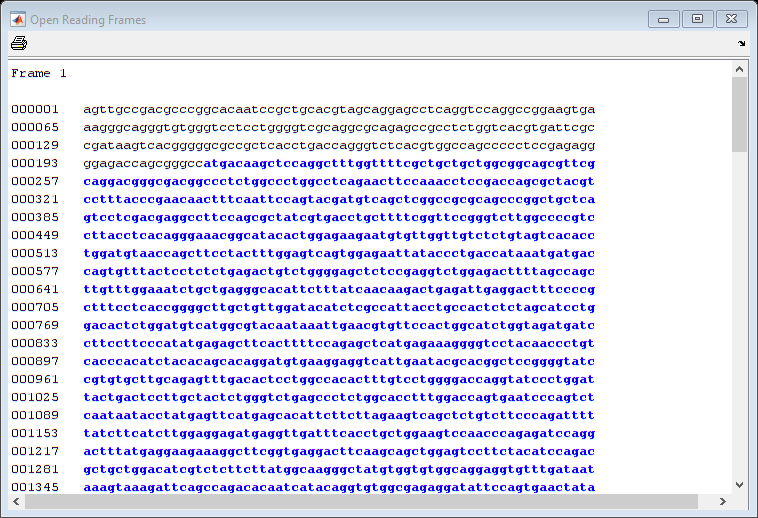Click the sequence line starting 'ggagaccagcgggcc'

(x=339, y=164)
